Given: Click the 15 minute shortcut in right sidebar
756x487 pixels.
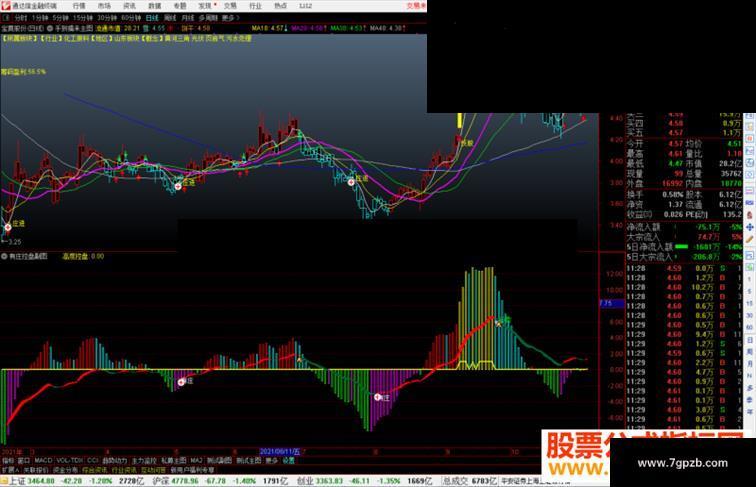Looking at the screenshot, I should tap(750, 303).
